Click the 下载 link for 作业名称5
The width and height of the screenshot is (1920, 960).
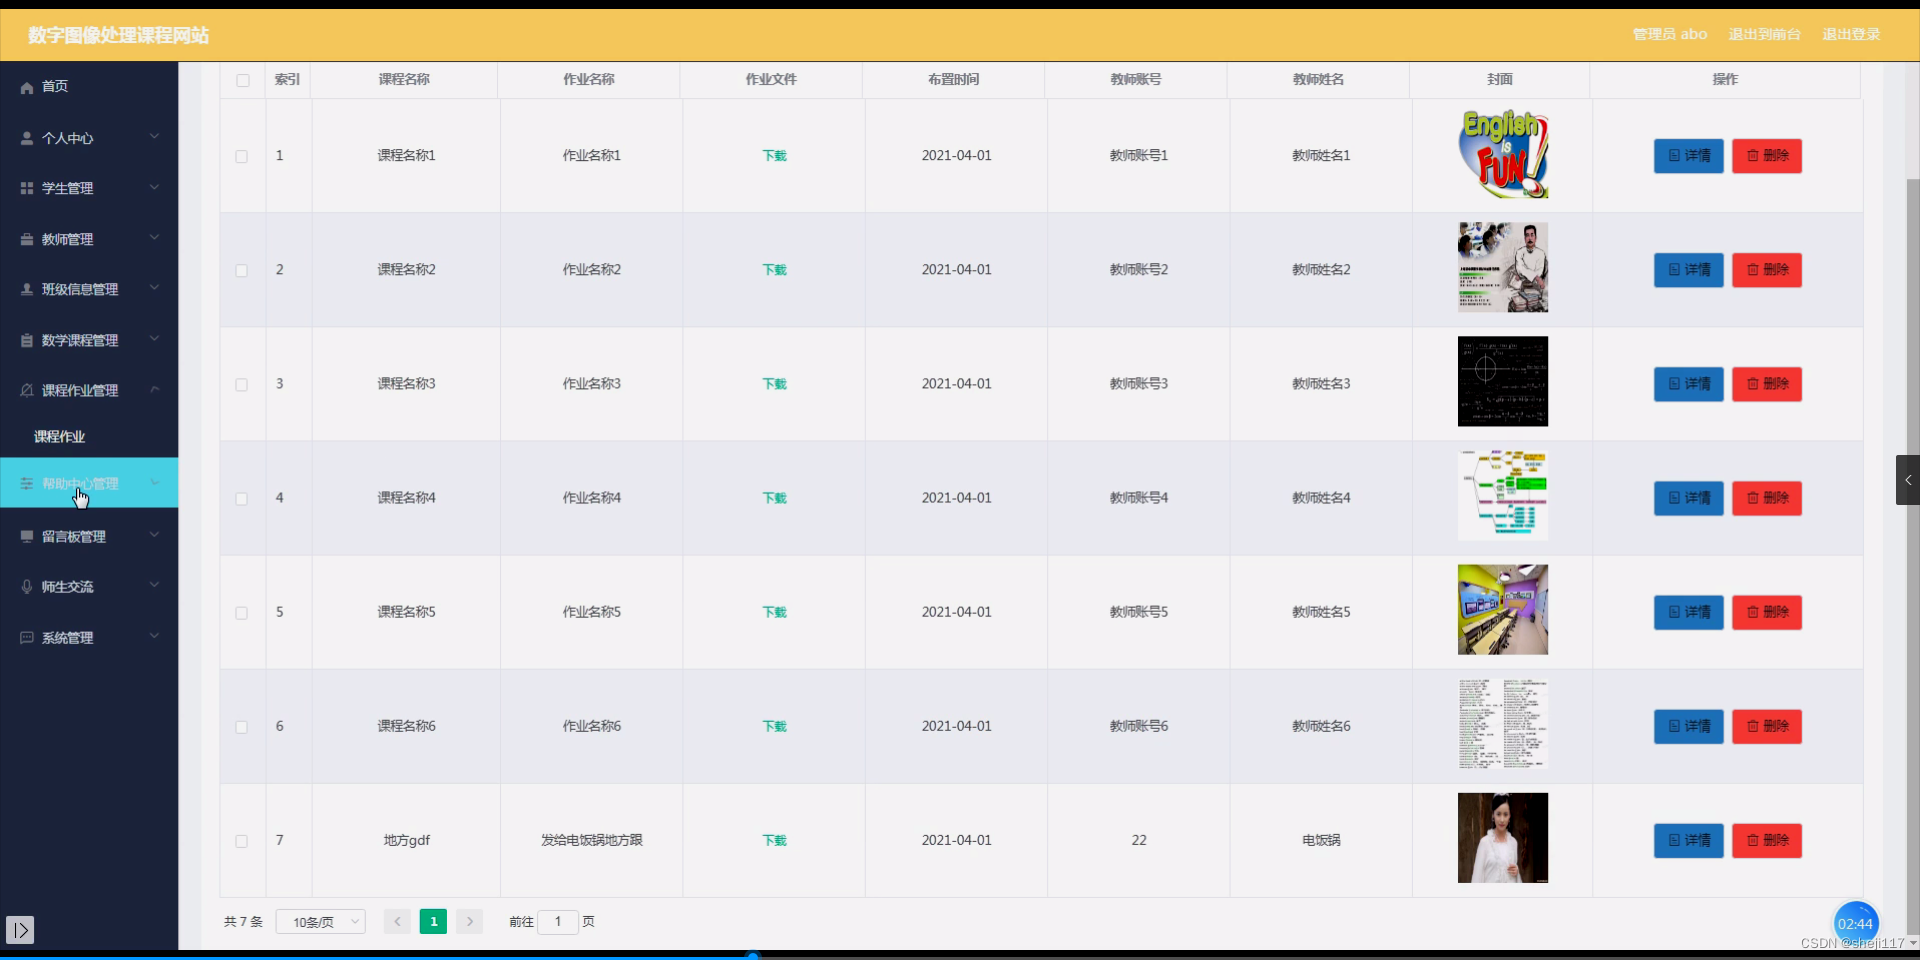point(773,612)
